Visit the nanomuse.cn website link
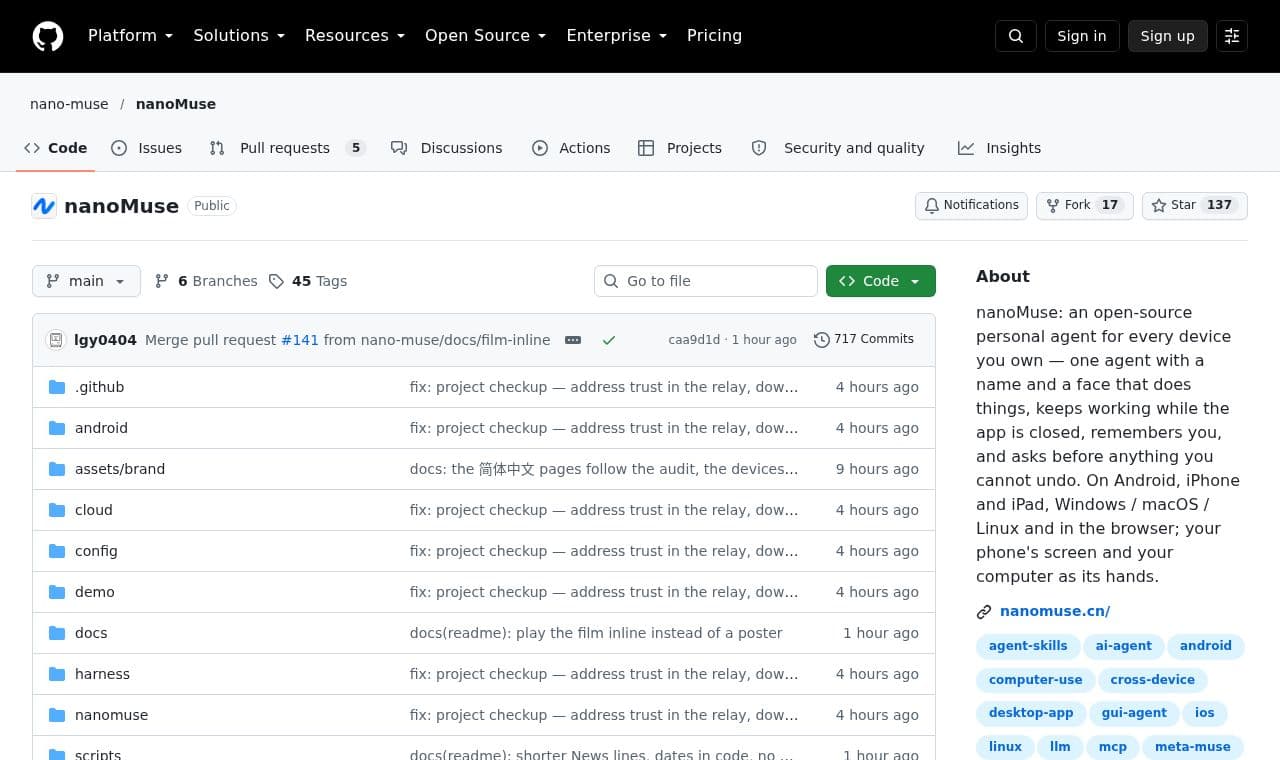The height and width of the screenshot is (760, 1280). (x=1055, y=611)
